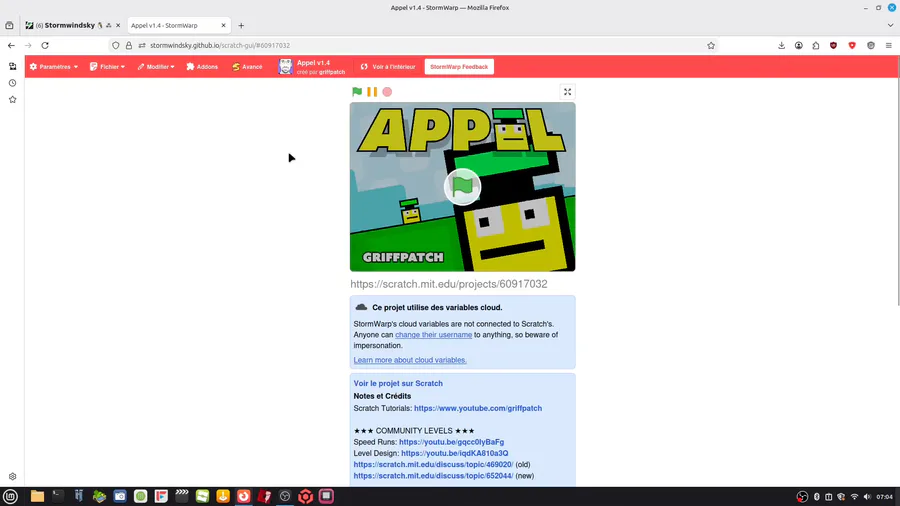Click the green flag above the stage
The height and width of the screenshot is (506, 900).
coord(357,92)
